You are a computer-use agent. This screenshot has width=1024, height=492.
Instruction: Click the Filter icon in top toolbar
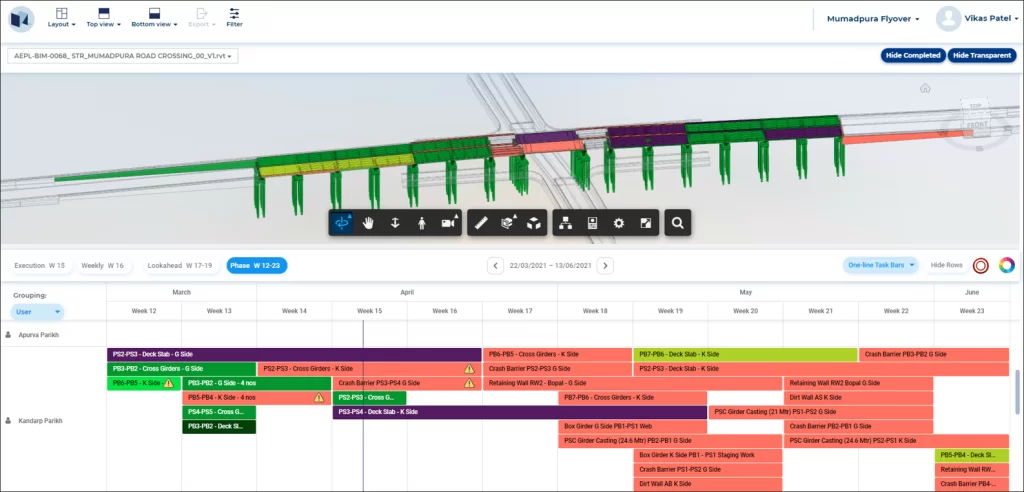[x=234, y=17]
